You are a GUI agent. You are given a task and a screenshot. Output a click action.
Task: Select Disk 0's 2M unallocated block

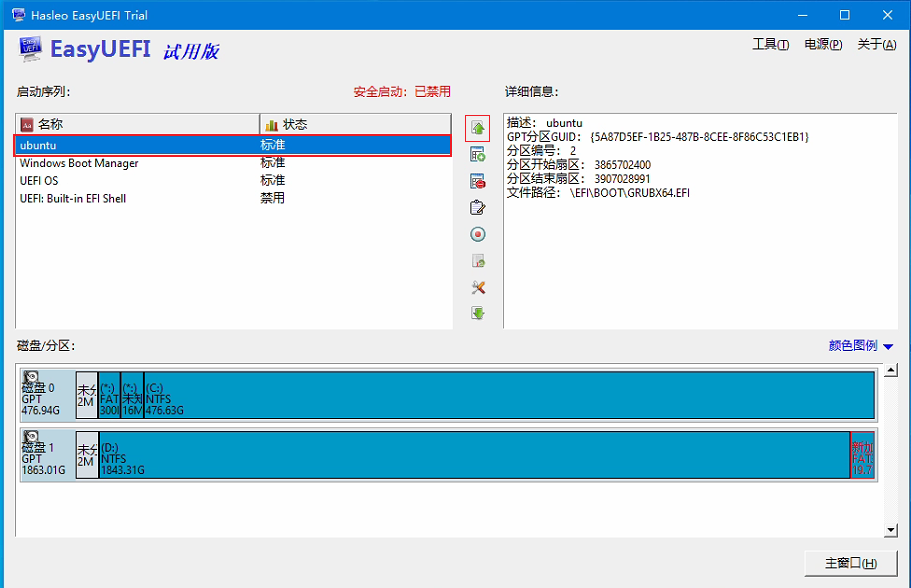coord(87,395)
